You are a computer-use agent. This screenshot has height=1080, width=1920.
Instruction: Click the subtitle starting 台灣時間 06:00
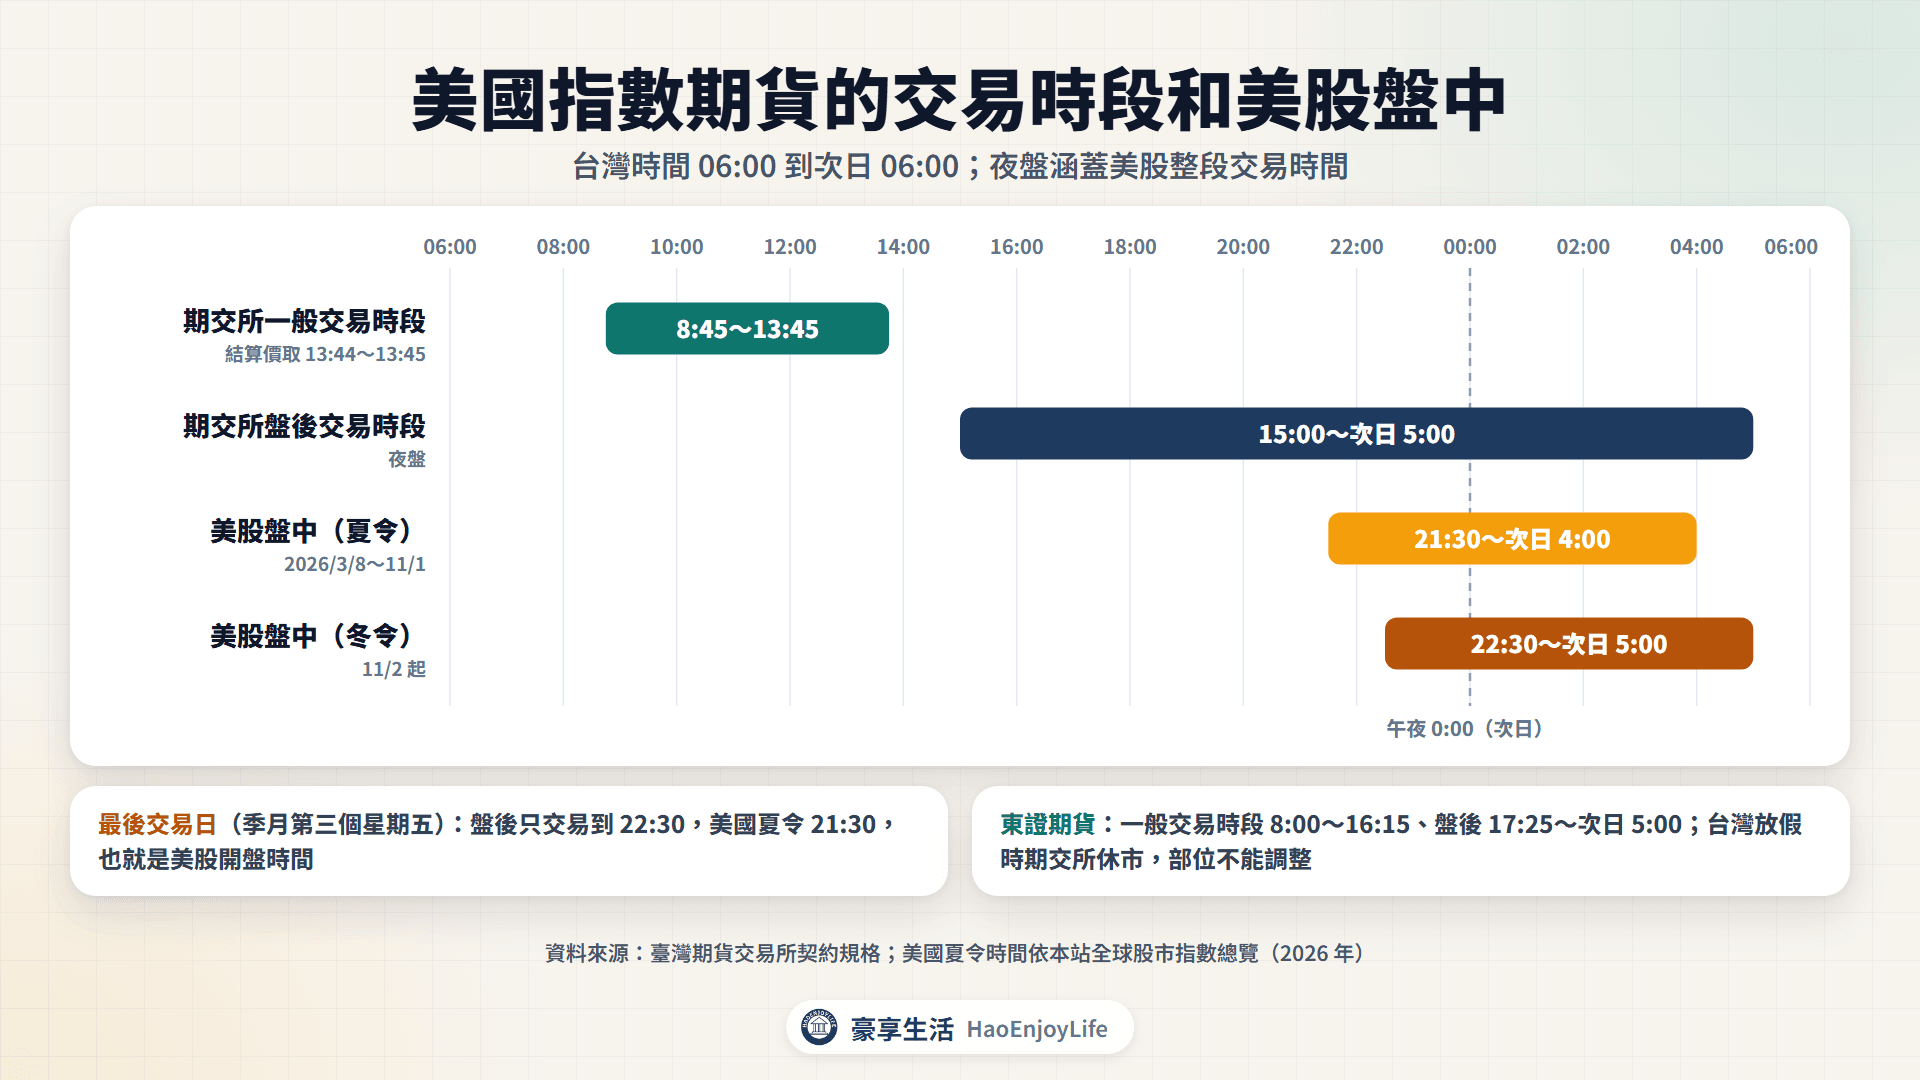tap(960, 166)
